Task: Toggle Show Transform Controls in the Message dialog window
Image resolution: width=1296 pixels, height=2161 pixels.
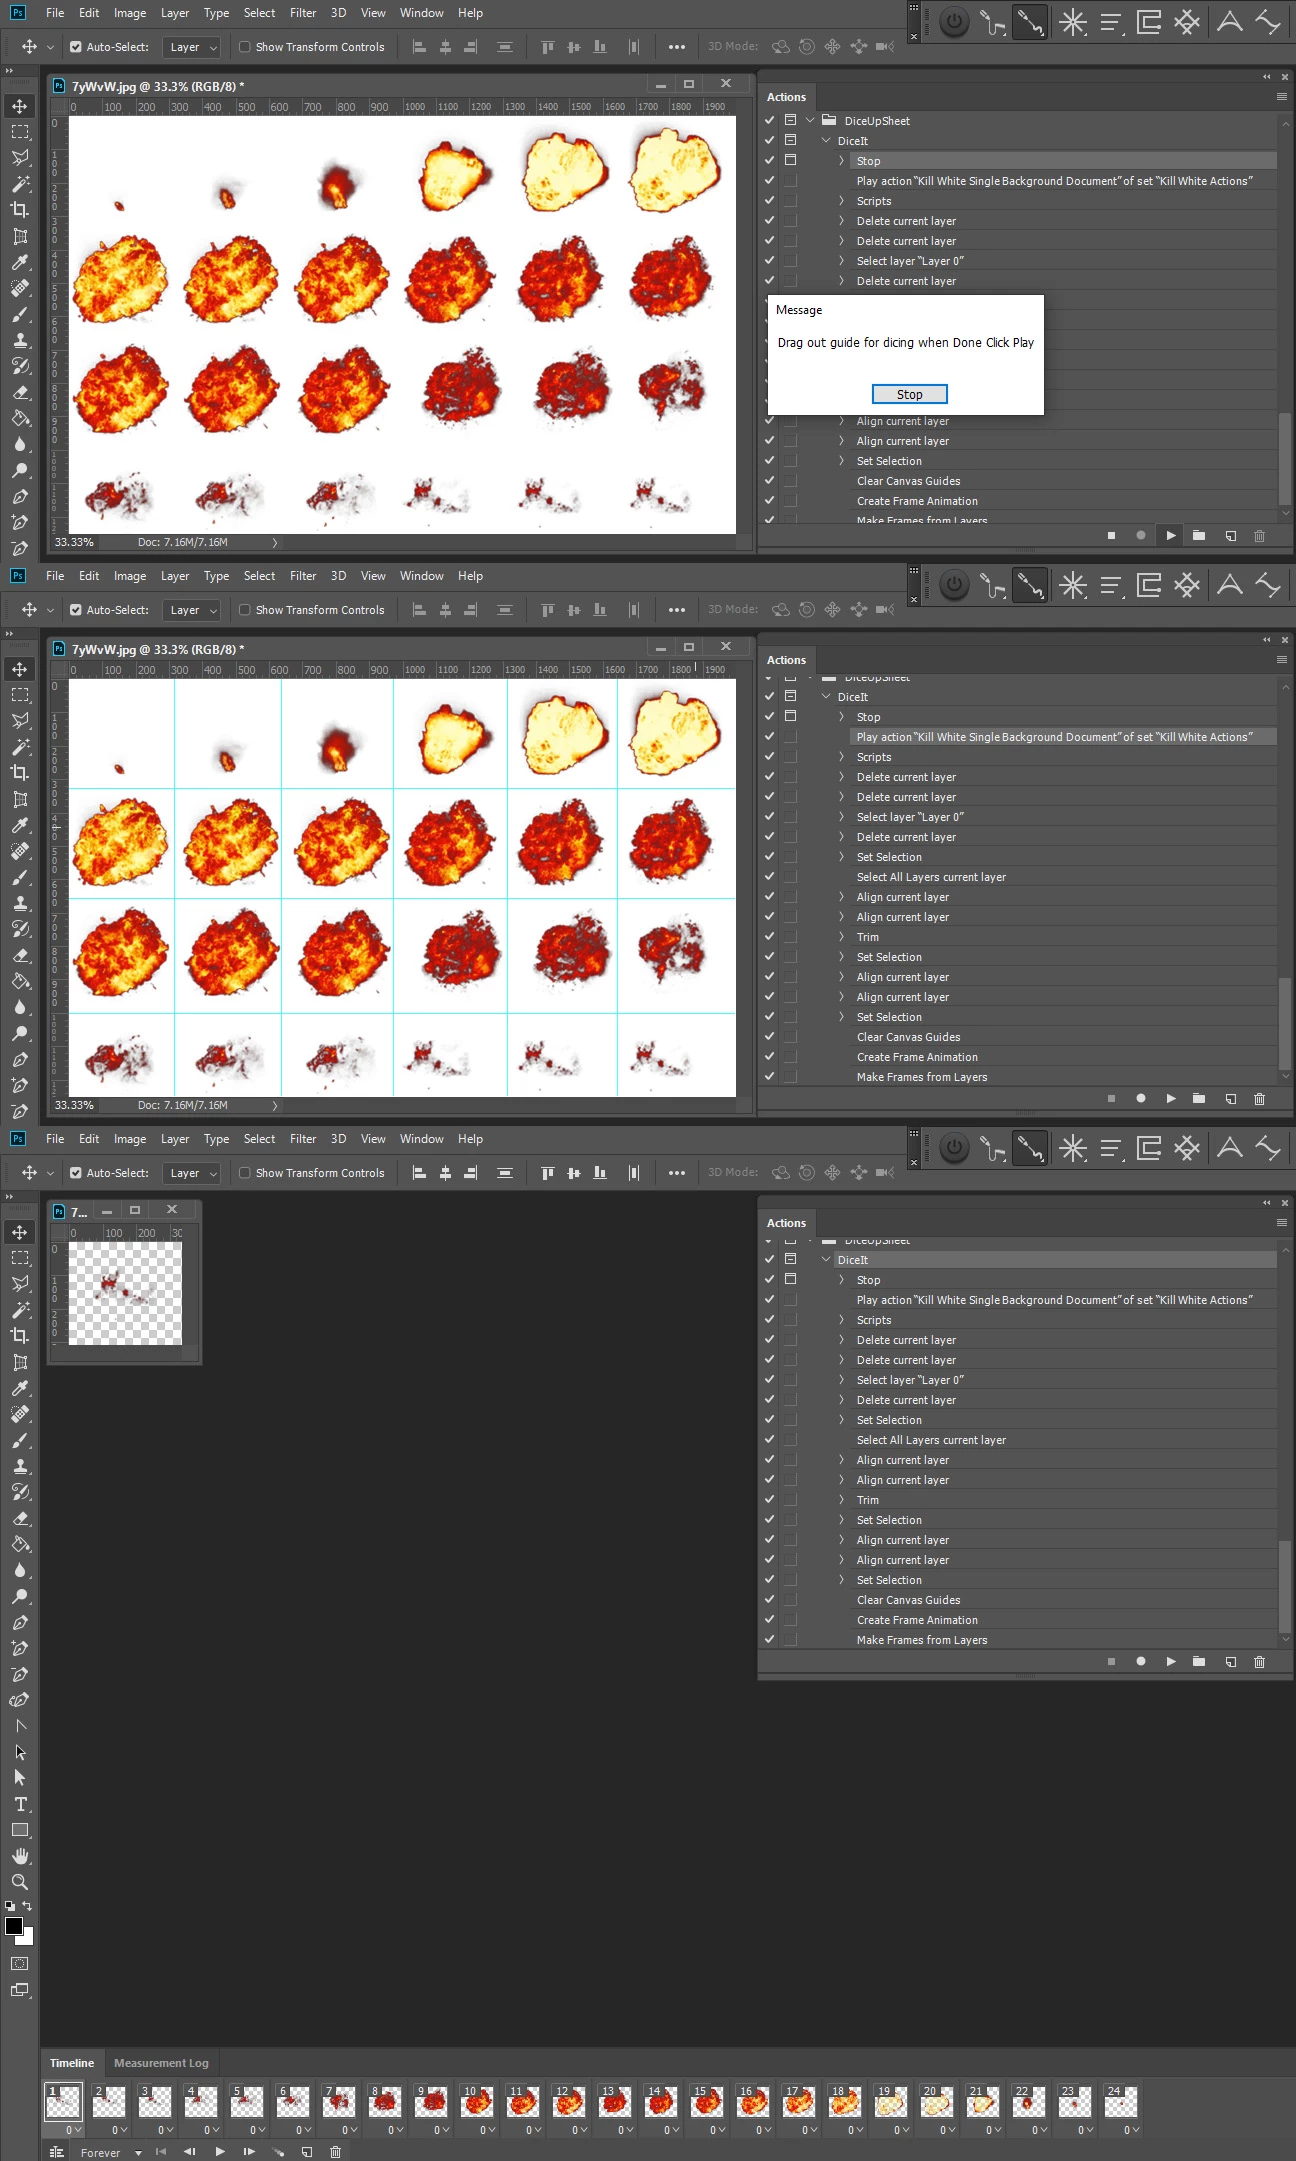Action: [x=245, y=47]
